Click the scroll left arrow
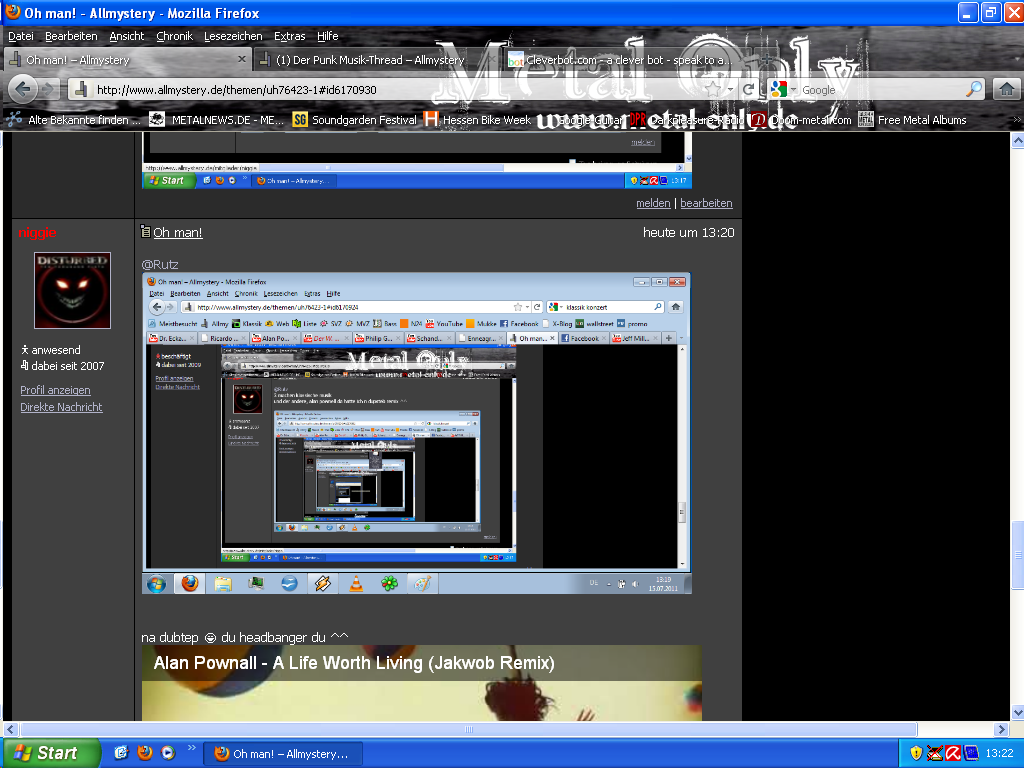 tap(10, 729)
